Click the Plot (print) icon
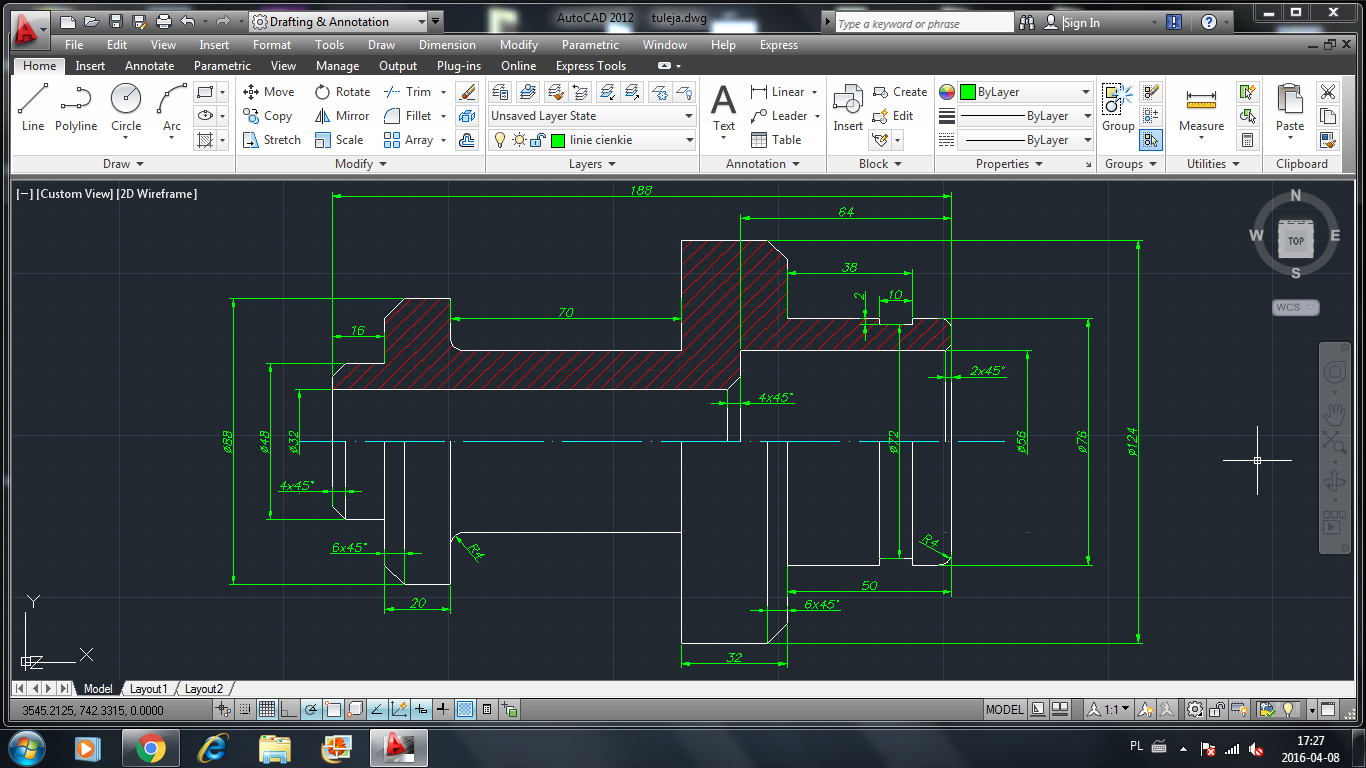This screenshot has width=1366, height=768. click(164, 21)
